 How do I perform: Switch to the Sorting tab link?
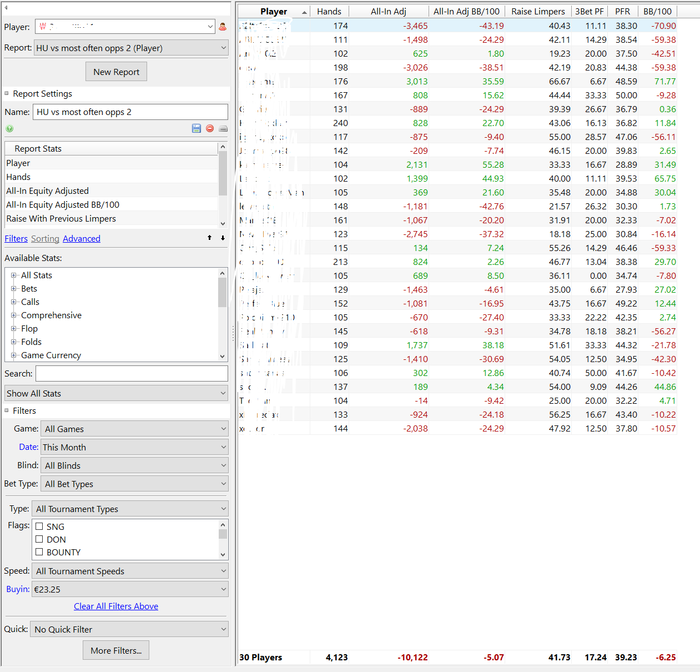[45, 239]
